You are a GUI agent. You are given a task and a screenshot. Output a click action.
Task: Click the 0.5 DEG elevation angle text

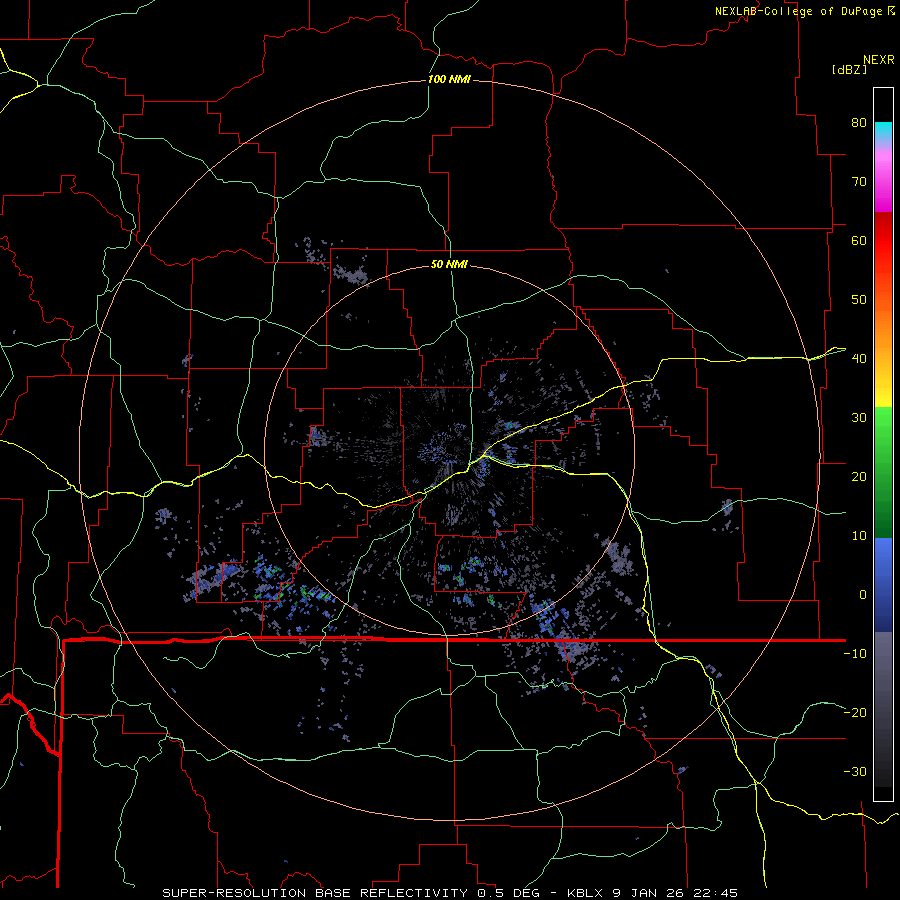(x=509, y=893)
